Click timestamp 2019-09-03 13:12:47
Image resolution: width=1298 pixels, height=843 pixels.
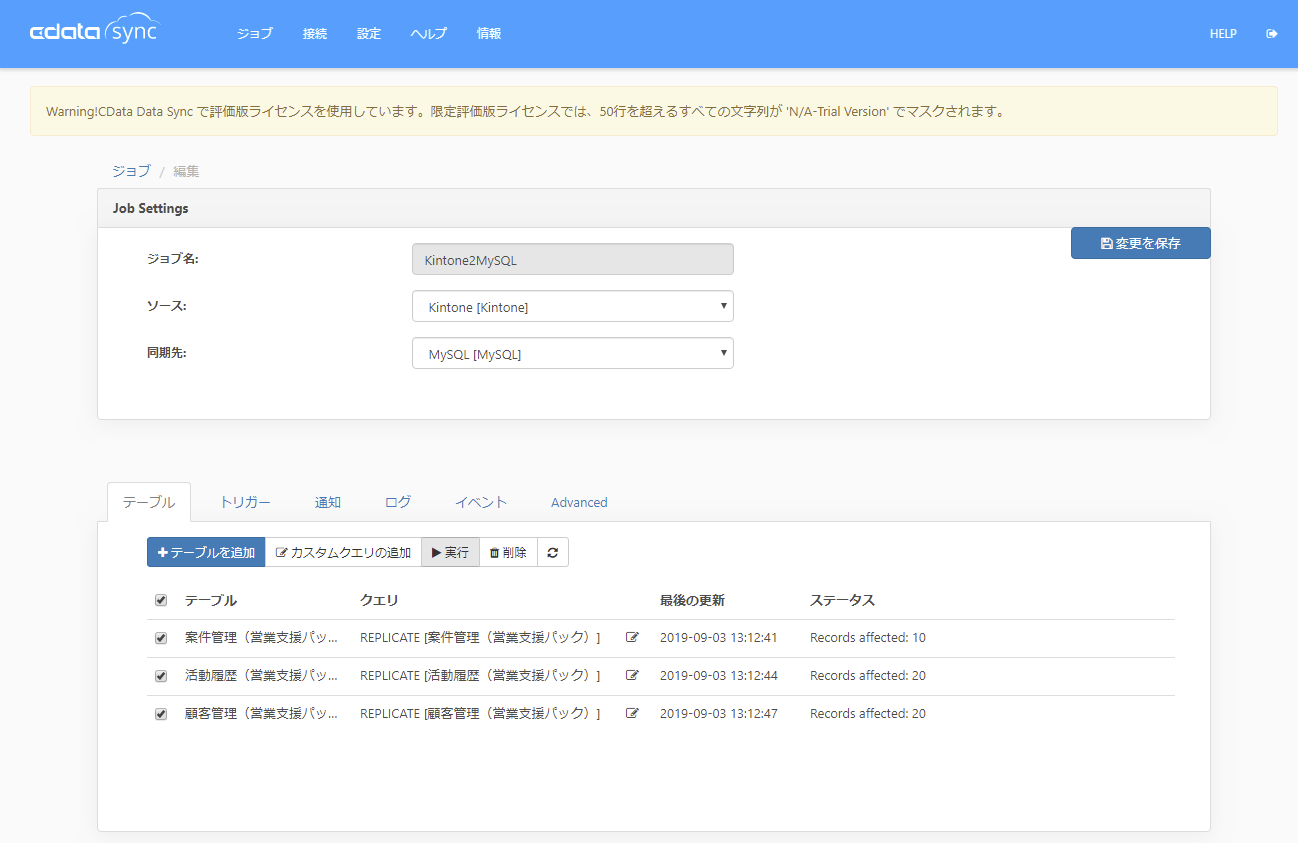[719, 714]
